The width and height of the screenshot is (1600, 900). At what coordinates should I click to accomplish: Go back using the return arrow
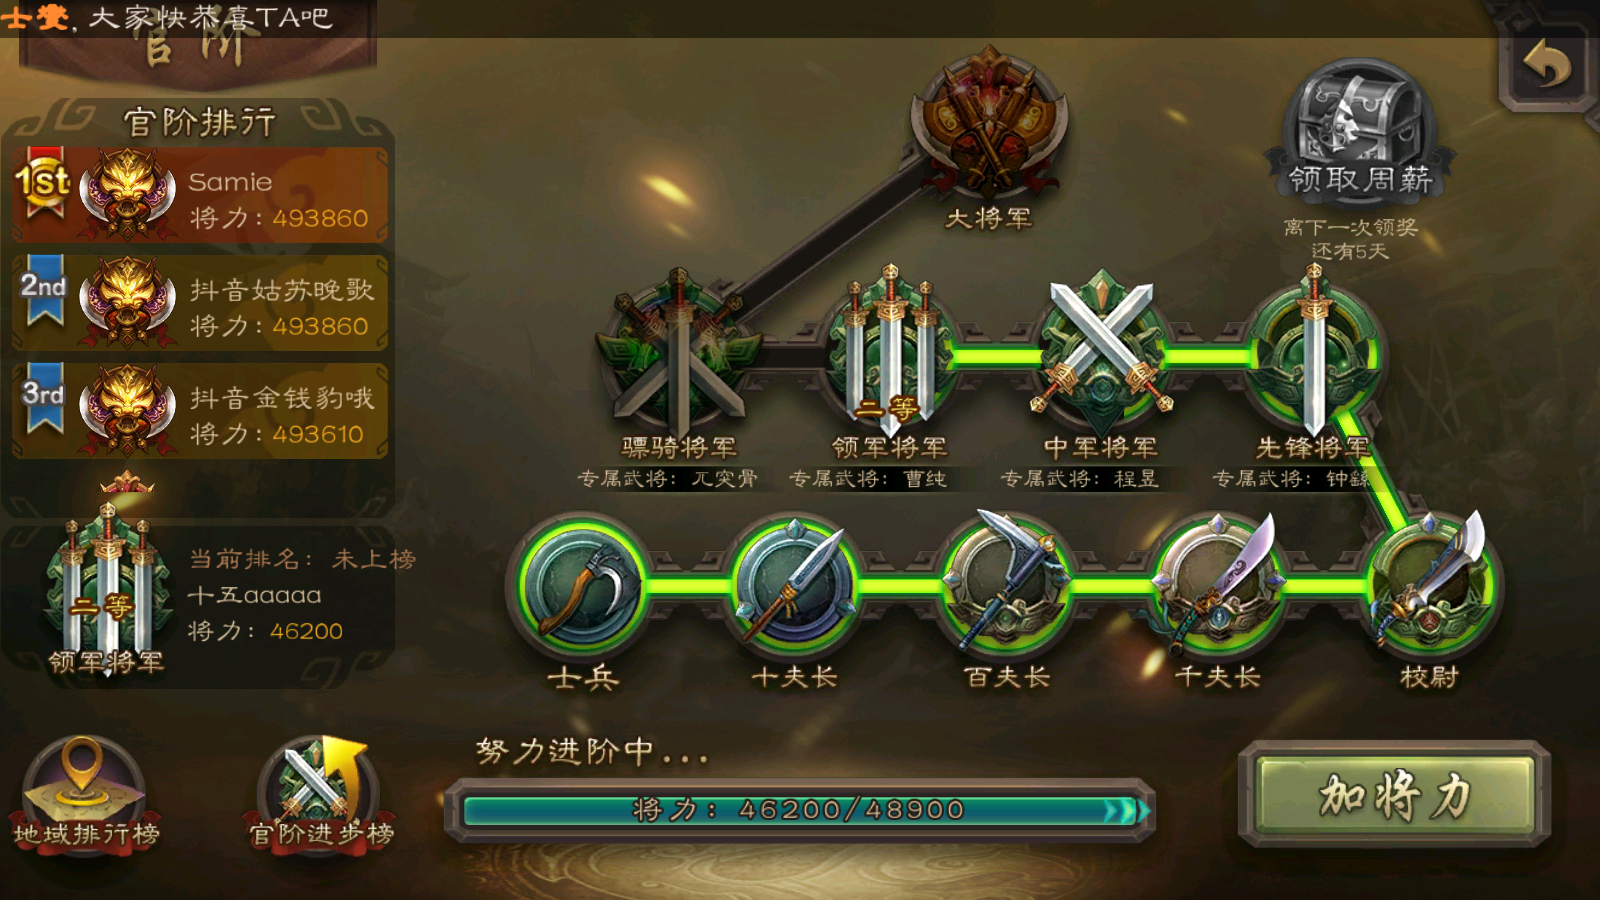(1546, 66)
